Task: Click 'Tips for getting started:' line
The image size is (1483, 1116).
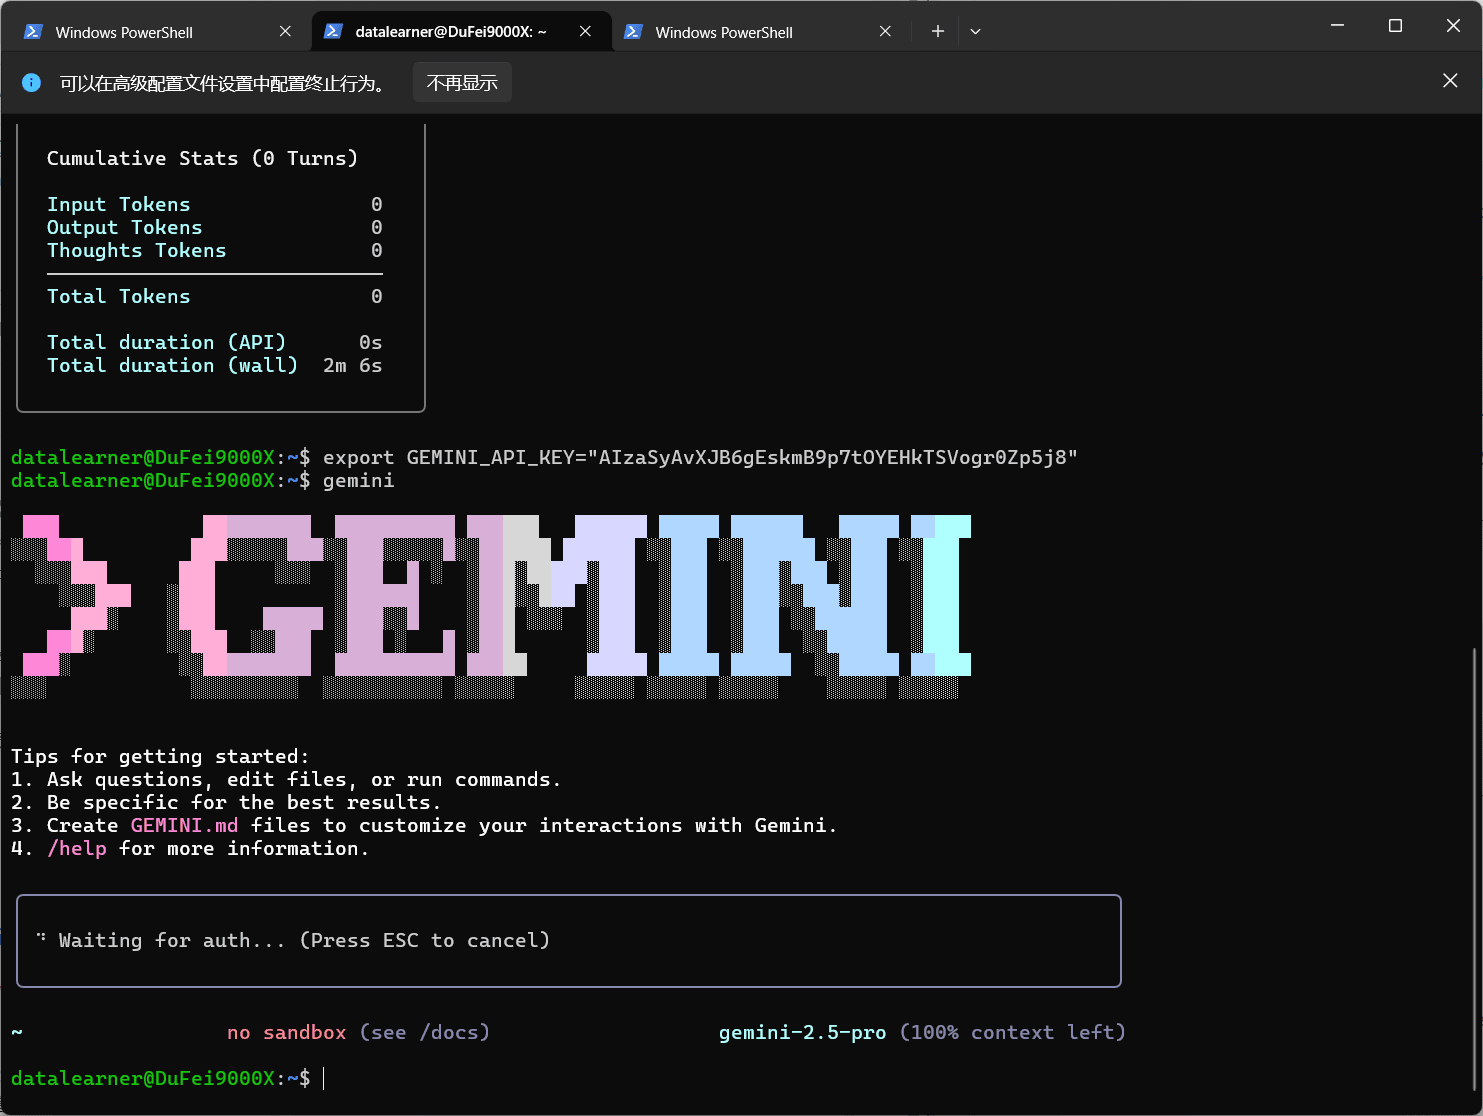Action: pos(160,756)
